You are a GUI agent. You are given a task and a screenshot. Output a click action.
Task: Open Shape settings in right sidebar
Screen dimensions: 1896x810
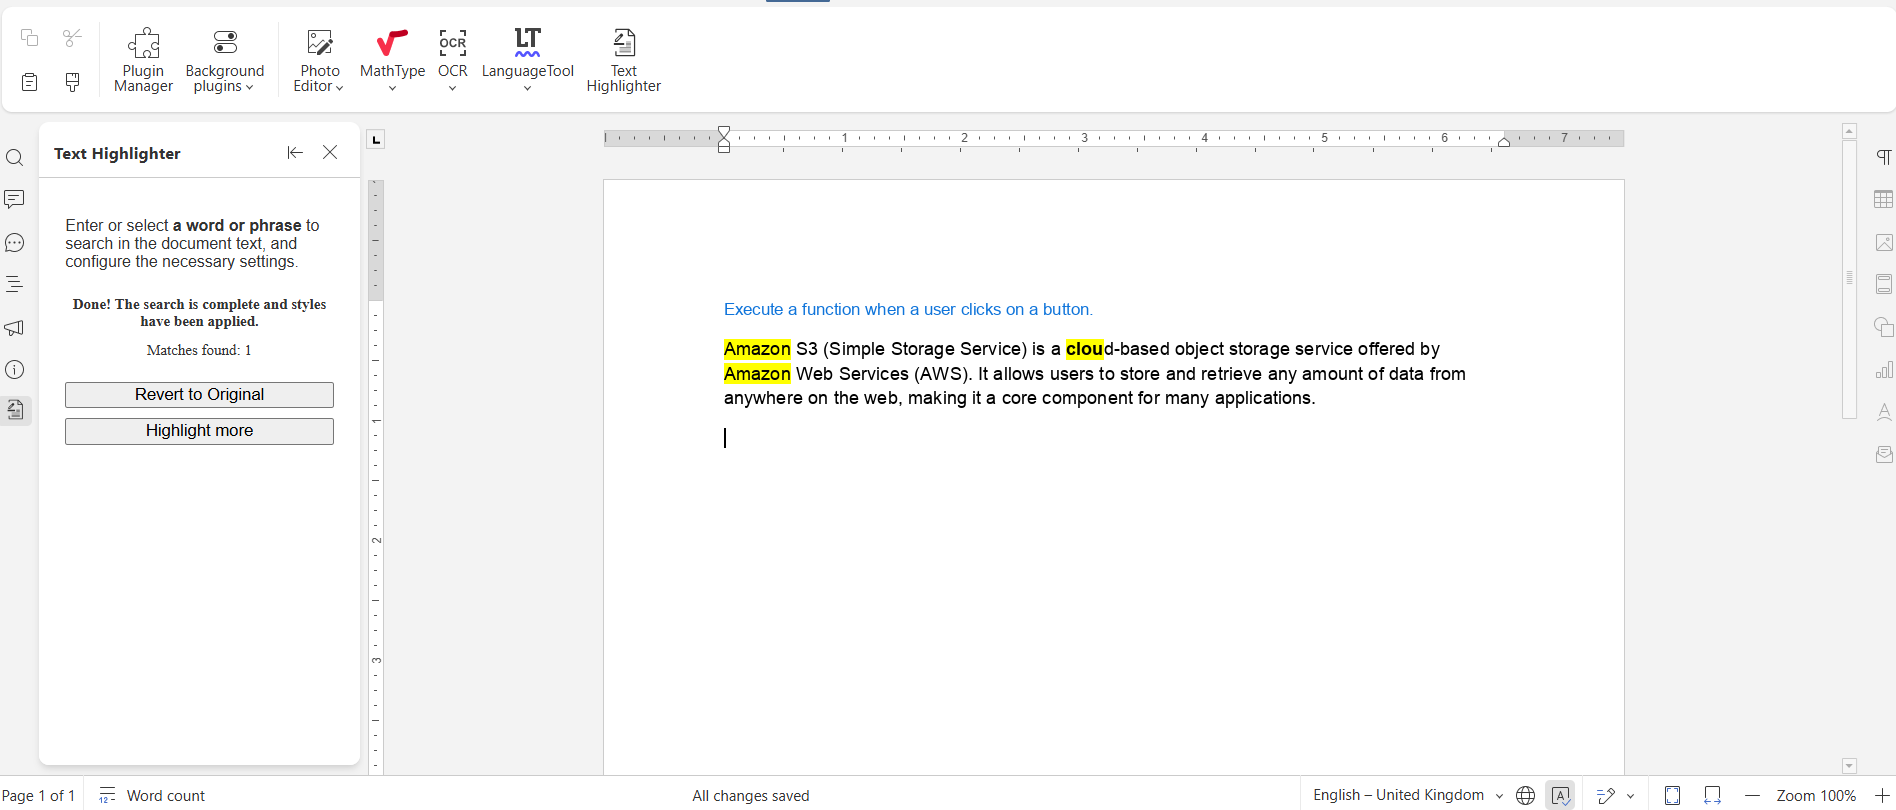1884,327
